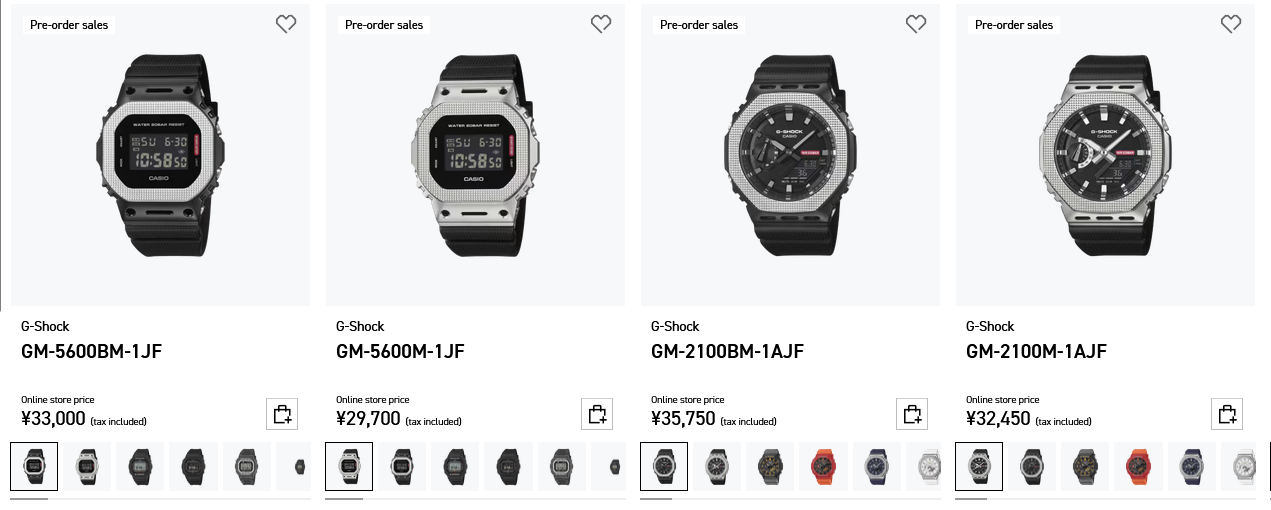1271x510 pixels.
Task: Choose silver variant thumbnail under GM-5600BM-1JF
Action: [x=88, y=466]
